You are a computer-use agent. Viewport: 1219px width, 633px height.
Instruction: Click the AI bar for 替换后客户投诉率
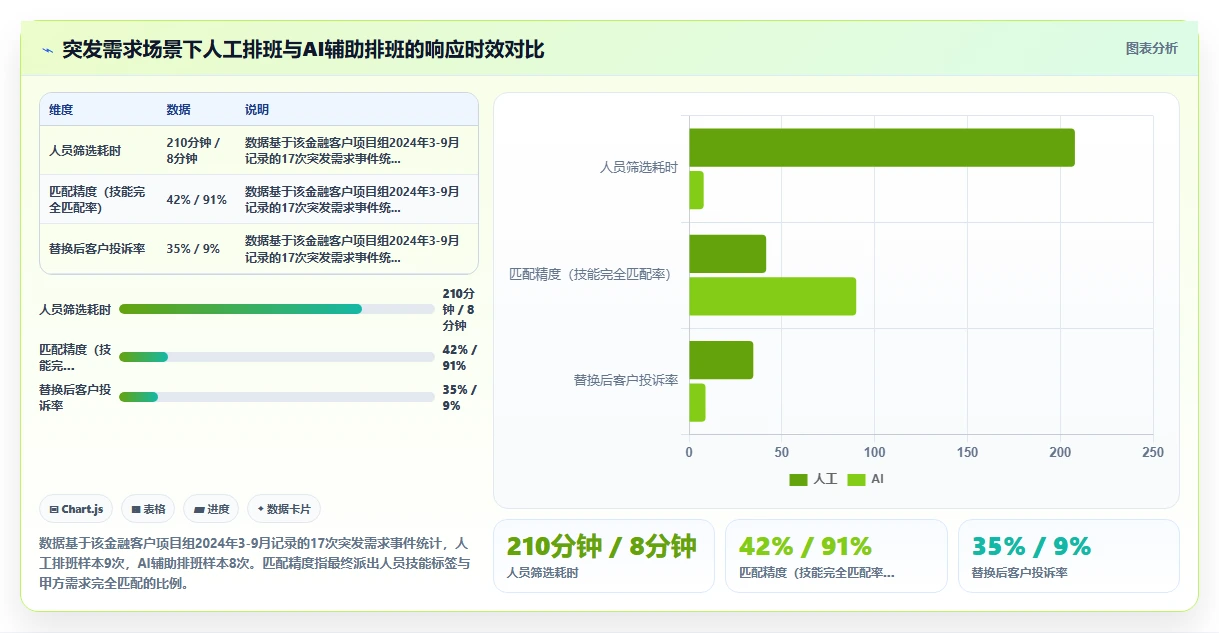pos(697,402)
